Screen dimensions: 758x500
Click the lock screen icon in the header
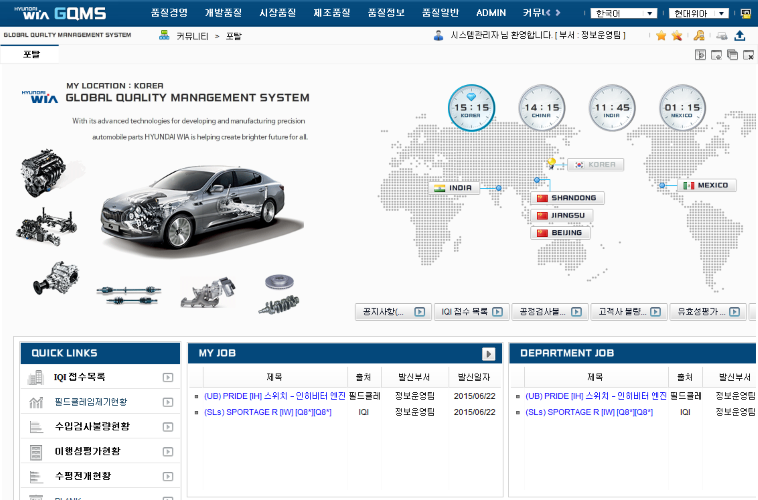[x=746, y=14]
